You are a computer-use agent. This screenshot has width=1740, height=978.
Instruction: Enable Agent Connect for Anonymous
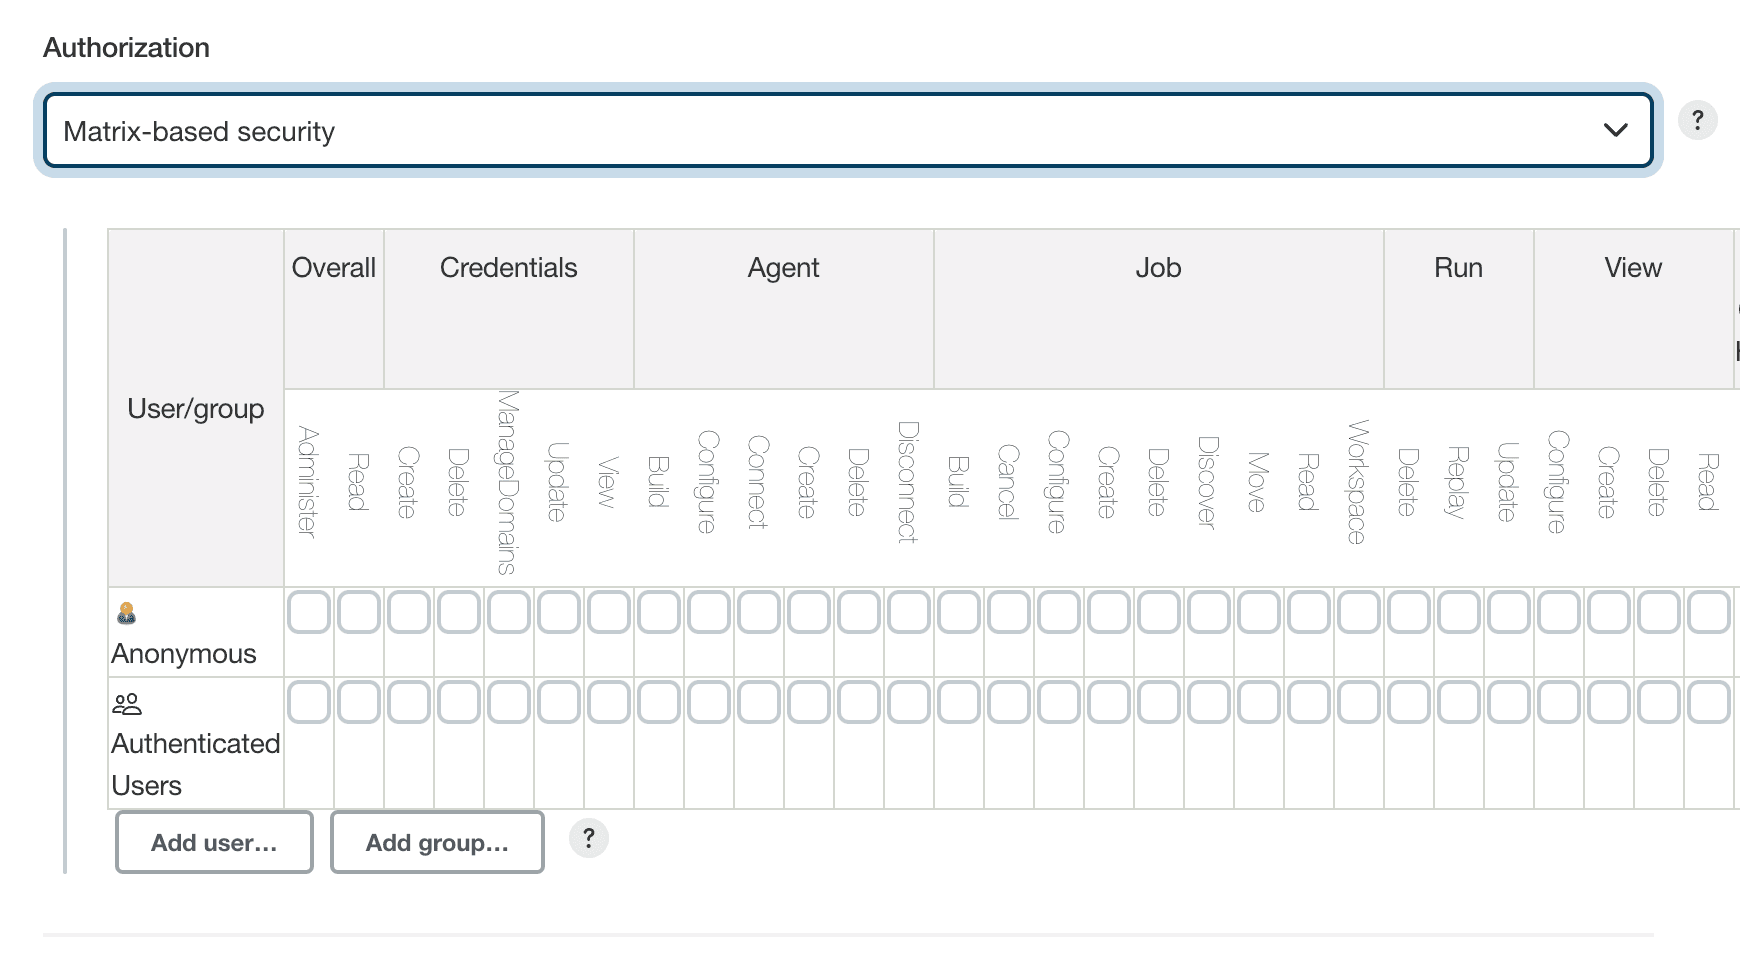click(x=758, y=612)
